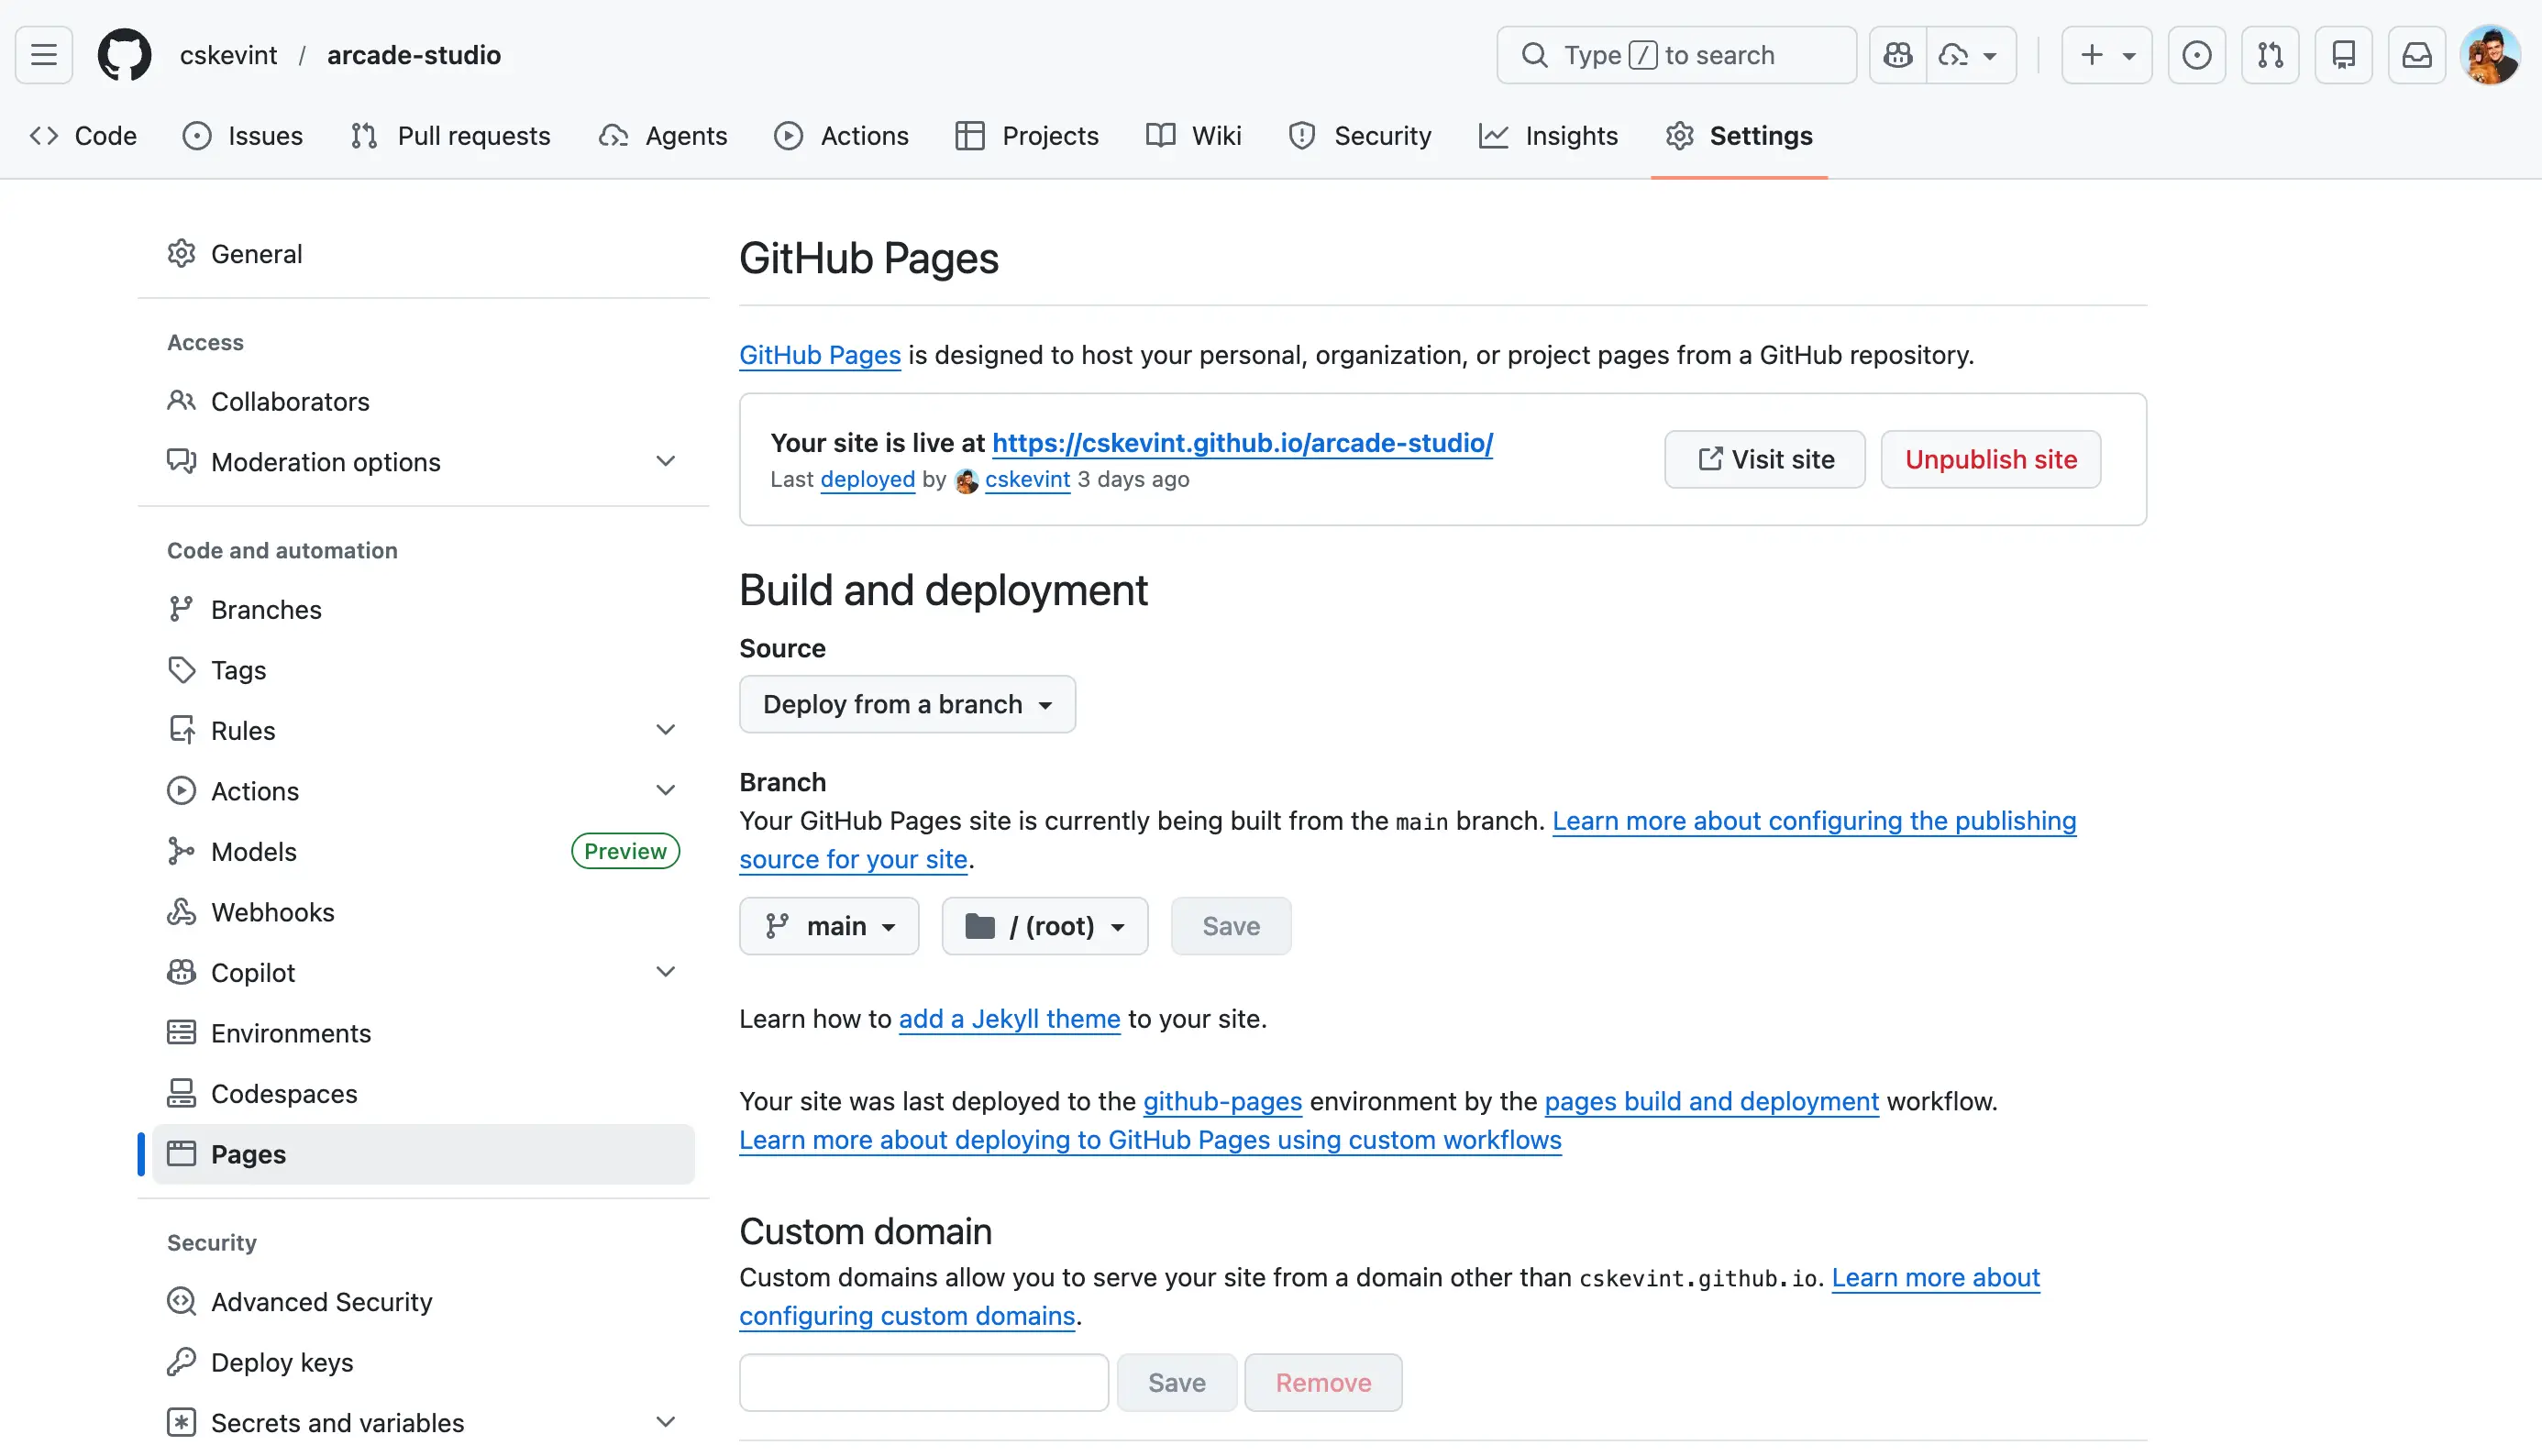Click the Copilot icon in the header

tap(1897, 55)
